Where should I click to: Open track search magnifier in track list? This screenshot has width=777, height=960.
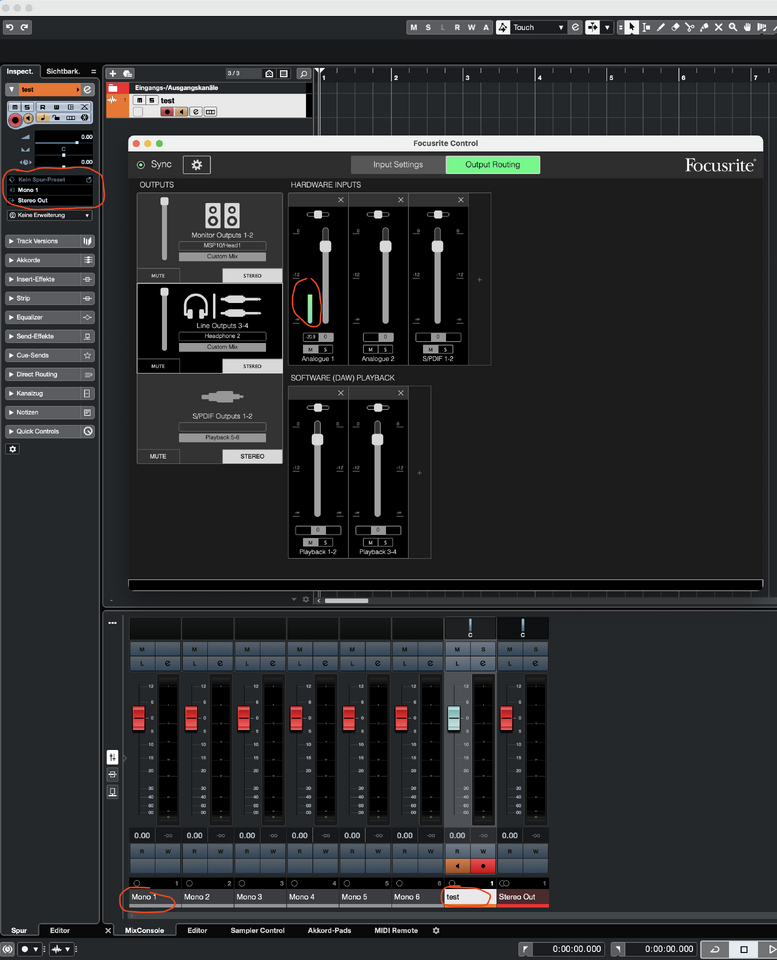[303, 73]
